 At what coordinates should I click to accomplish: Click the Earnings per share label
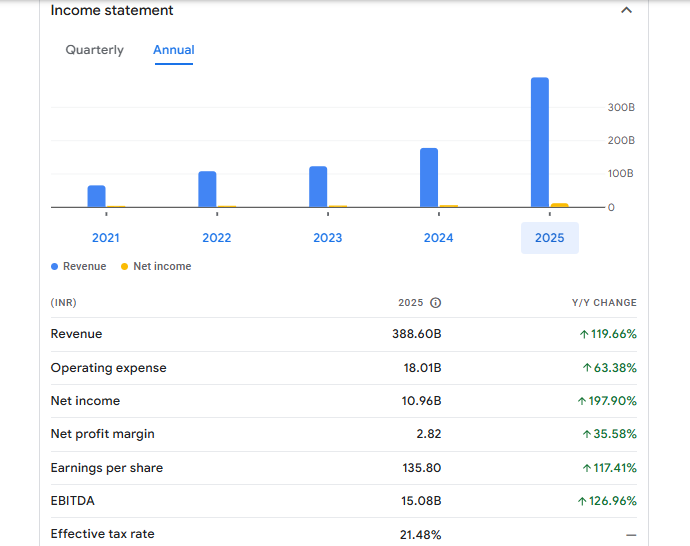(x=106, y=468)
